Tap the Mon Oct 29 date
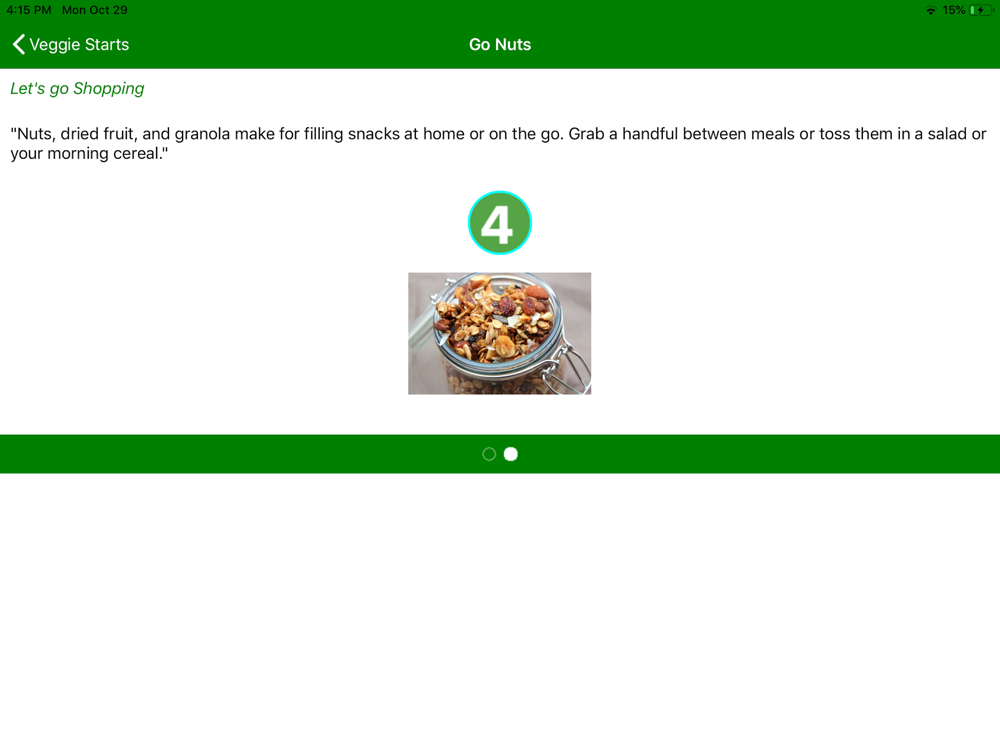 (x=94, y=10)
